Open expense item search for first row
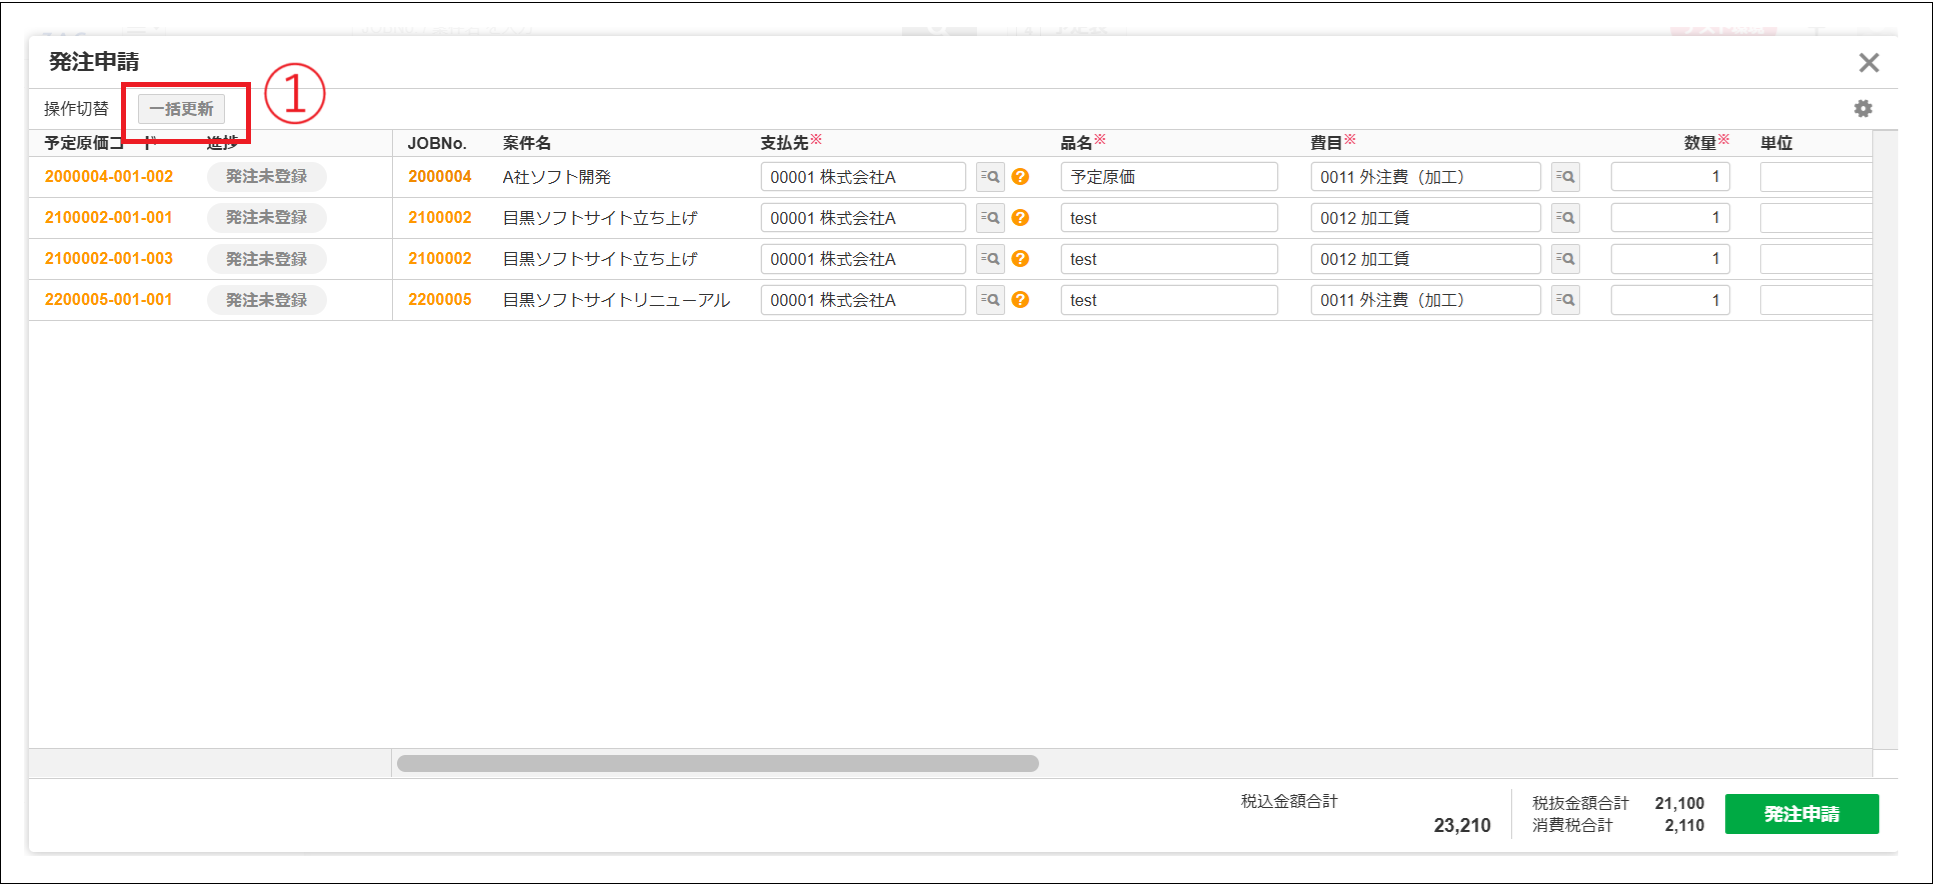This screenshot has height=887, width=1935. click(x=1565, y=177)
